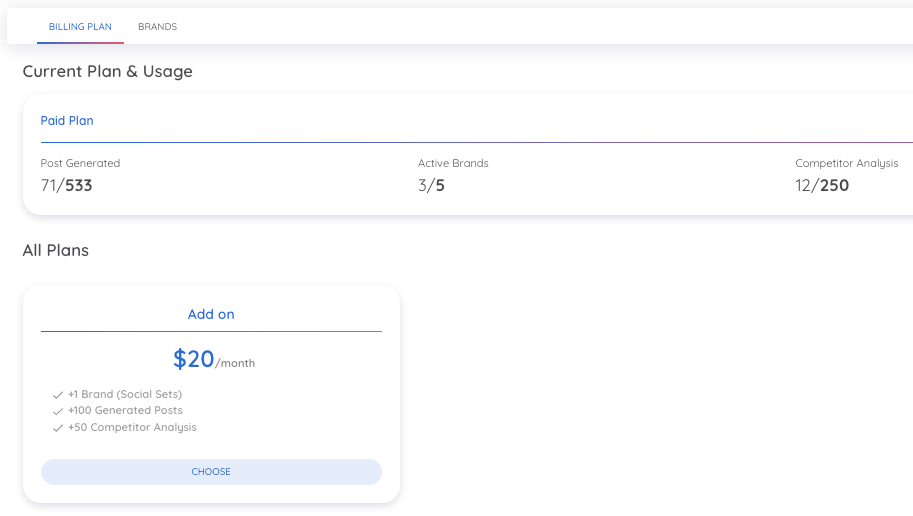The height and width of the screenshot is (516, 913).
Task: Click the All Plans heading
Action: [x=55, y=250]
